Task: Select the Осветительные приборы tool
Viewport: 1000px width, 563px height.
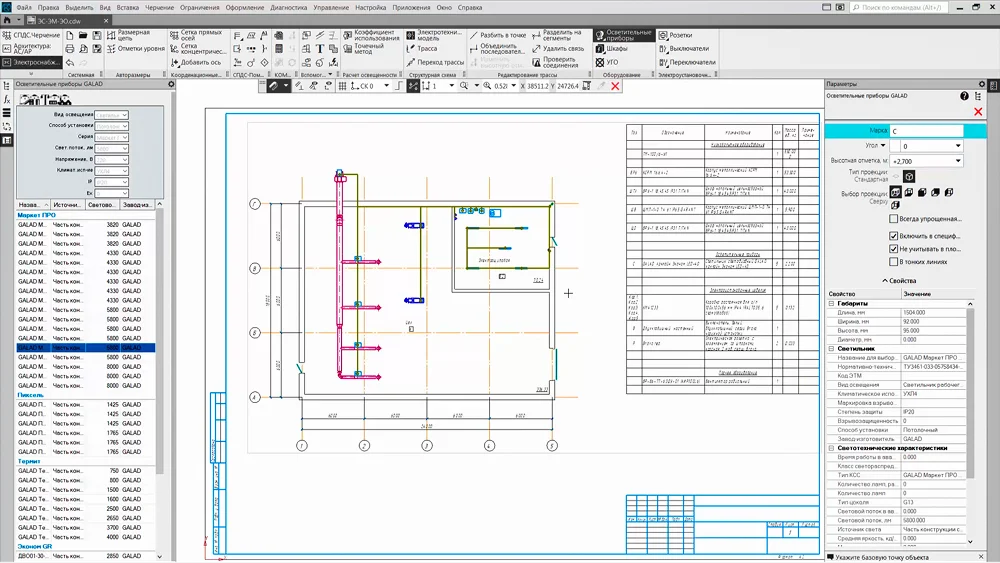Action: tap(623, 34)
